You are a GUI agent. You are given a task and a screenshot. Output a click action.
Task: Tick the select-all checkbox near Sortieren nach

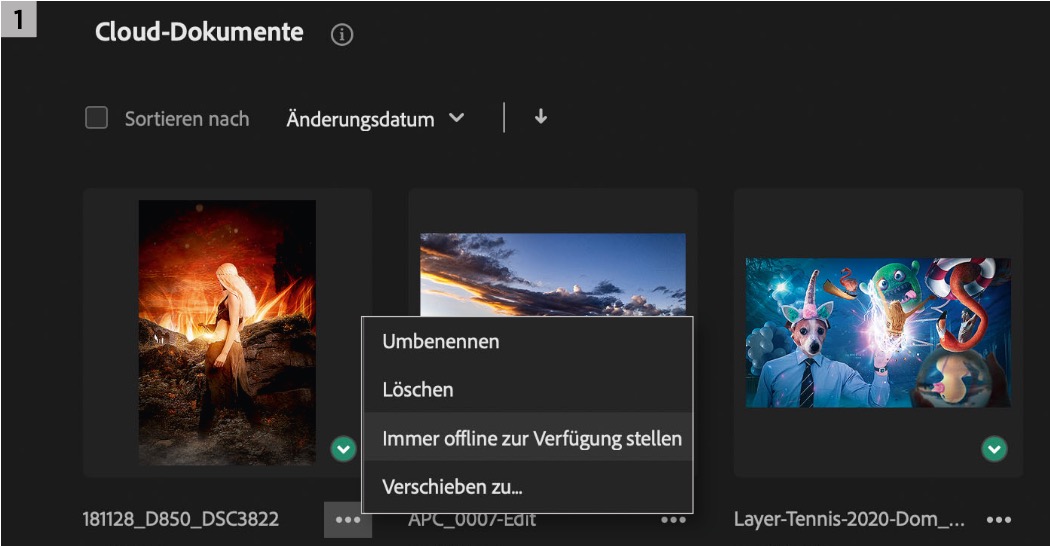point(97,118)
